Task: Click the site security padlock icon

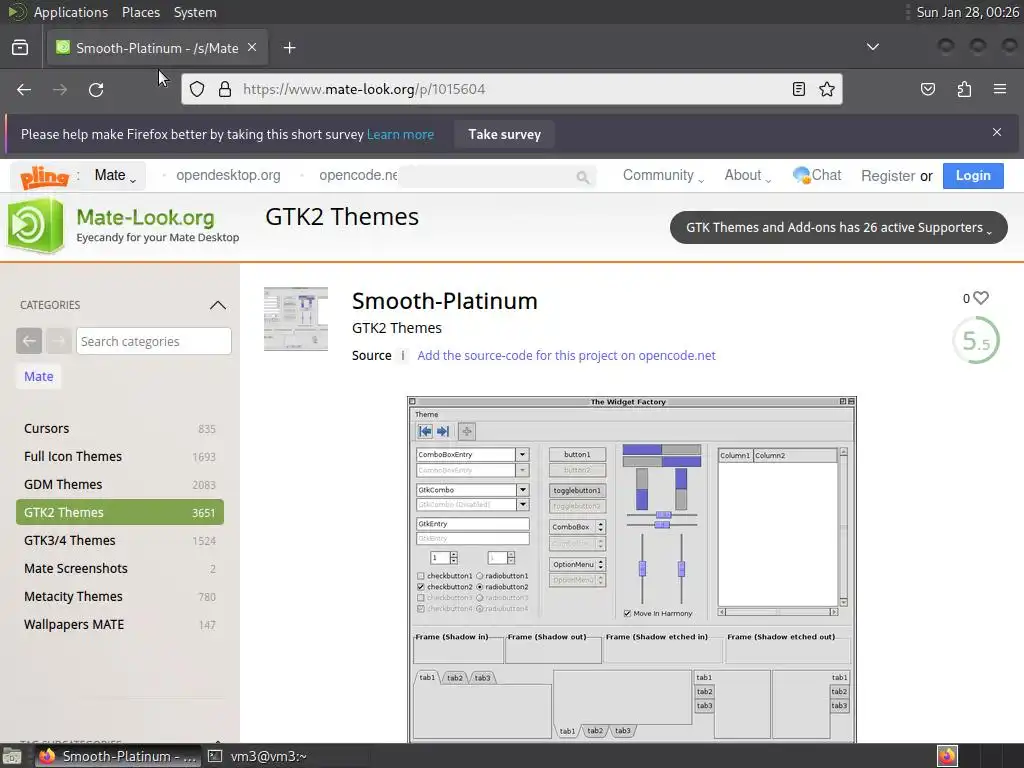Action: click(x=225, y=89)
